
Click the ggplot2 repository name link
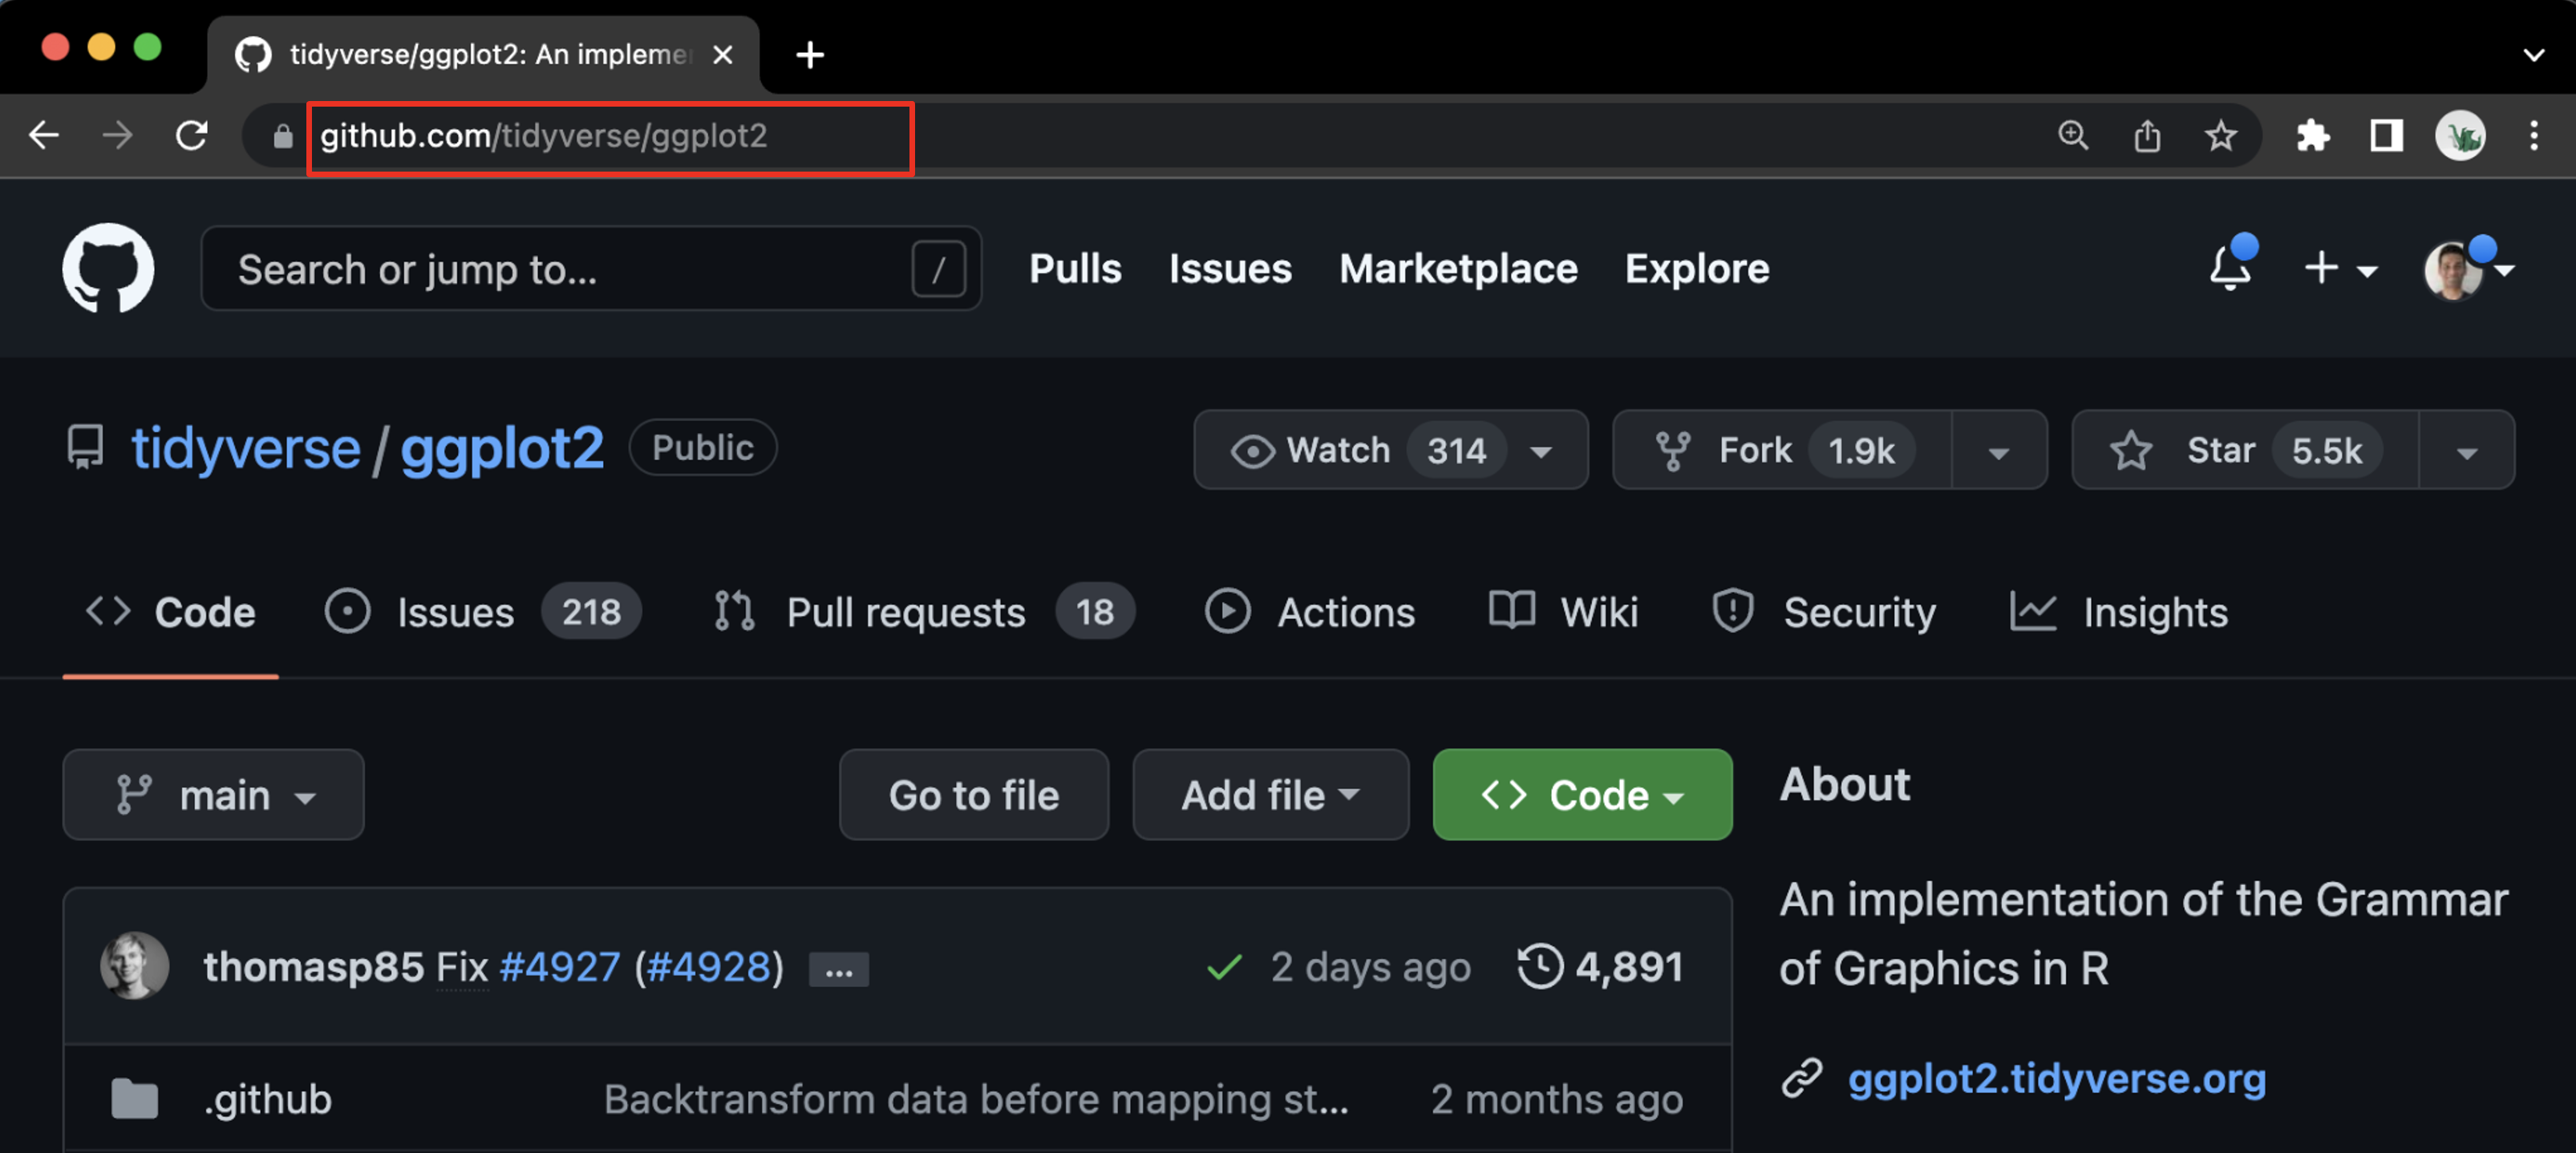point(502,447)
